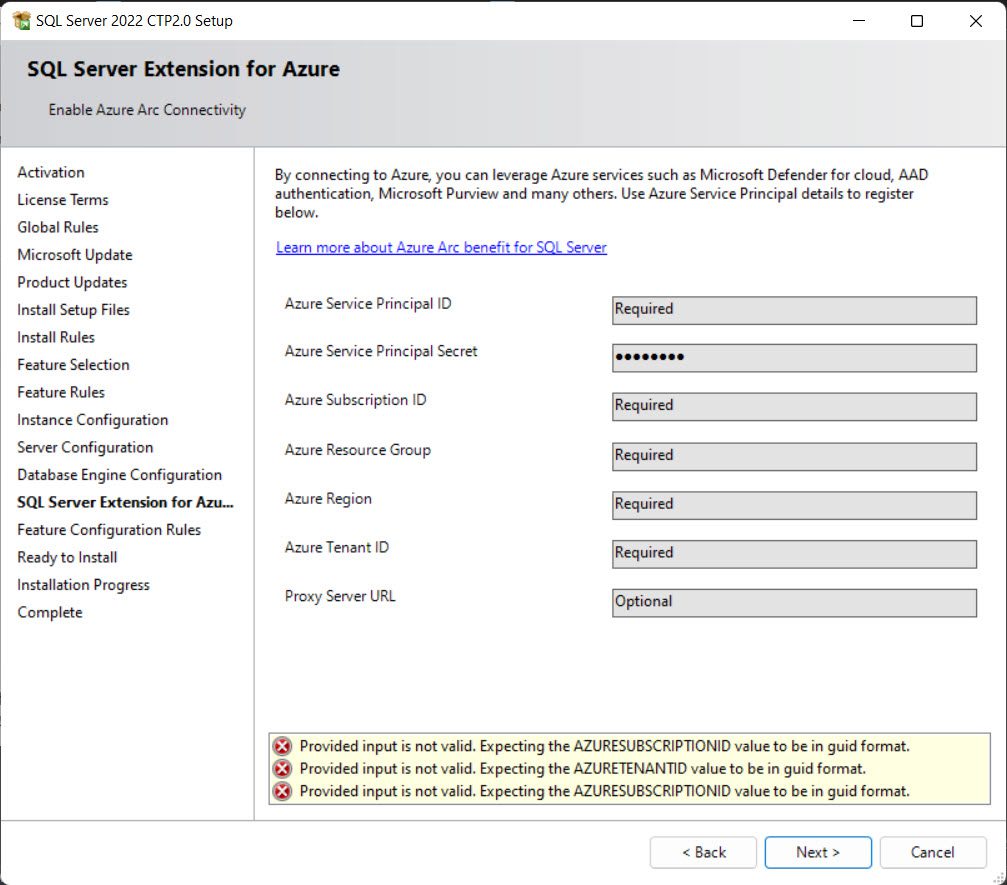1007x885 pixels.
Task: Focus the Azure Service Principal ID field
Action: click(794, 310)
